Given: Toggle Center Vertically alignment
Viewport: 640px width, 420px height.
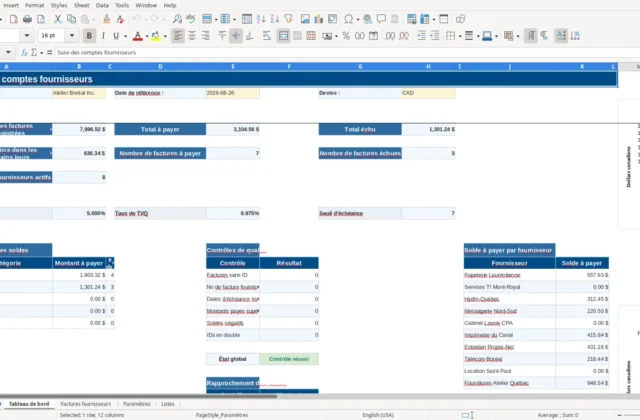Looking at the screenshot, I should tap(236, 36).
